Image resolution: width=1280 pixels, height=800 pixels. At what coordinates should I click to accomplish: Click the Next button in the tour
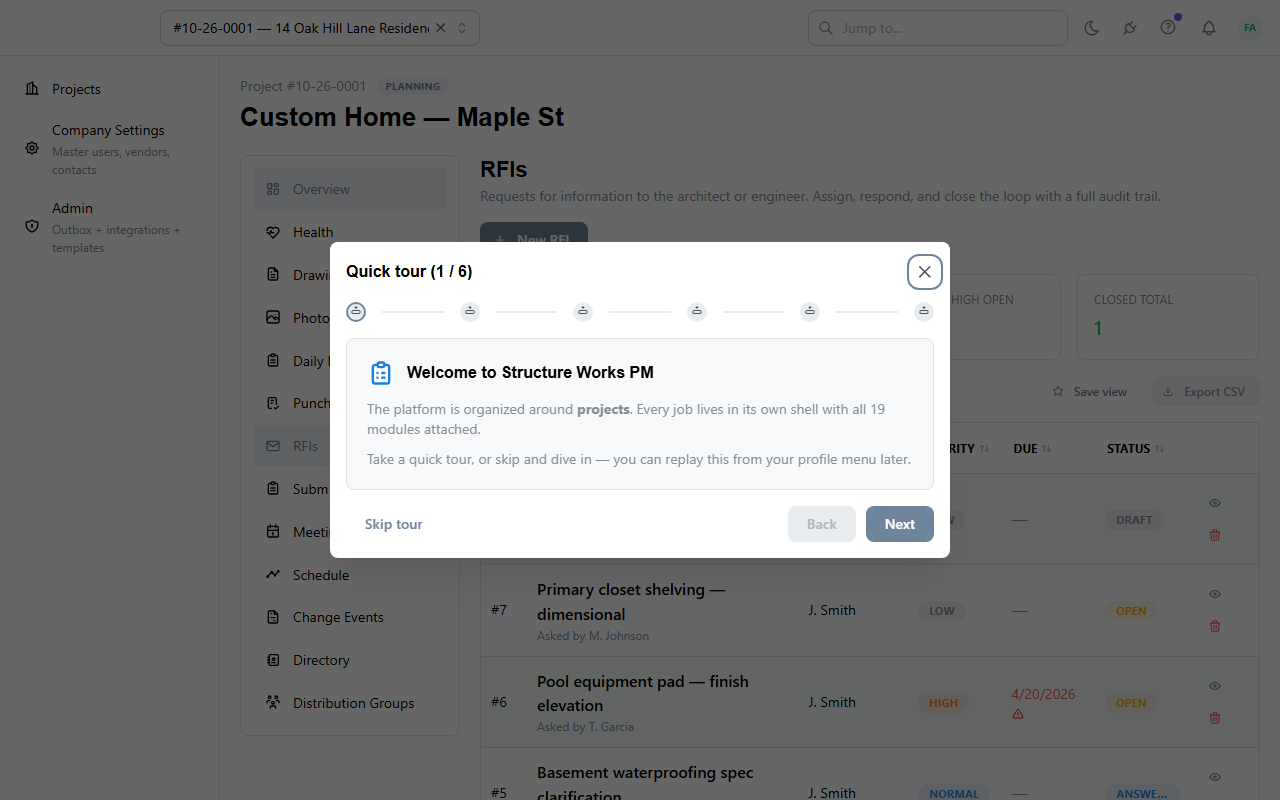coord(900,524)
